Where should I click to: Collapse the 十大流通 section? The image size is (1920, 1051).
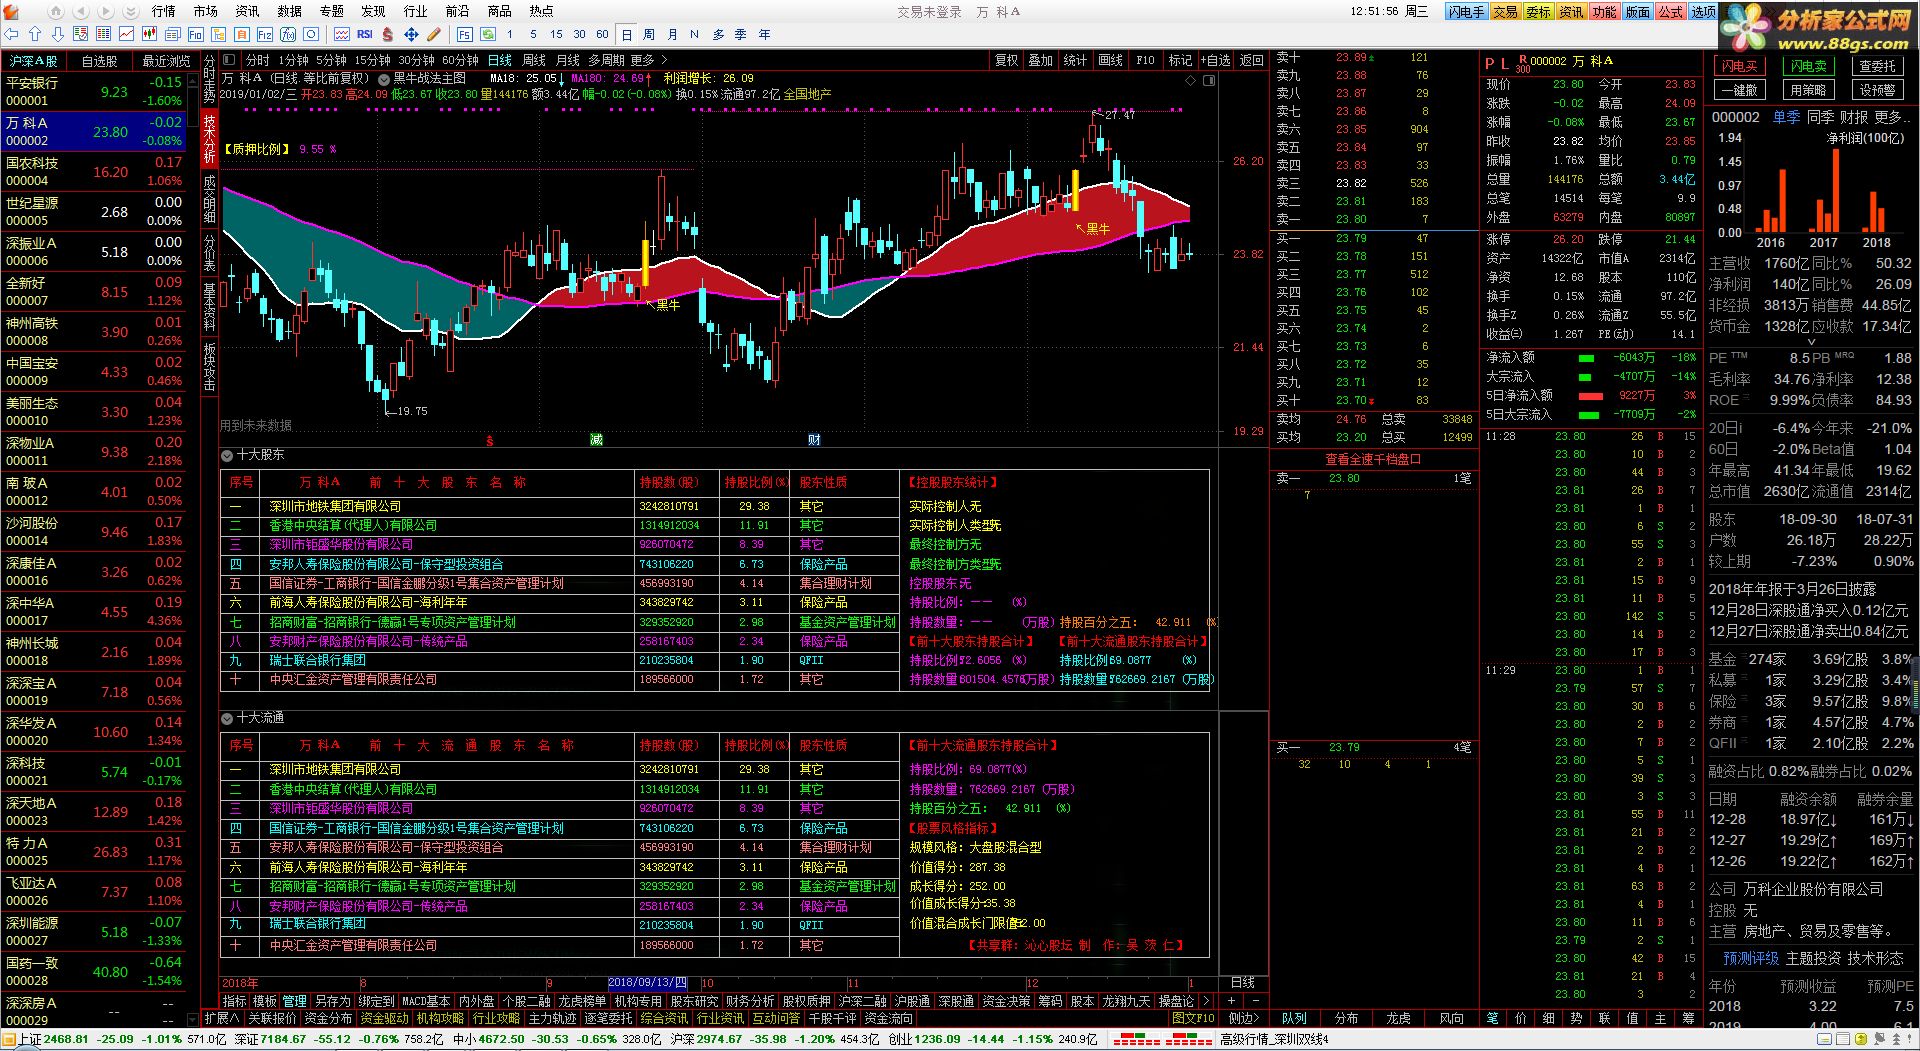tap(227, 718)
